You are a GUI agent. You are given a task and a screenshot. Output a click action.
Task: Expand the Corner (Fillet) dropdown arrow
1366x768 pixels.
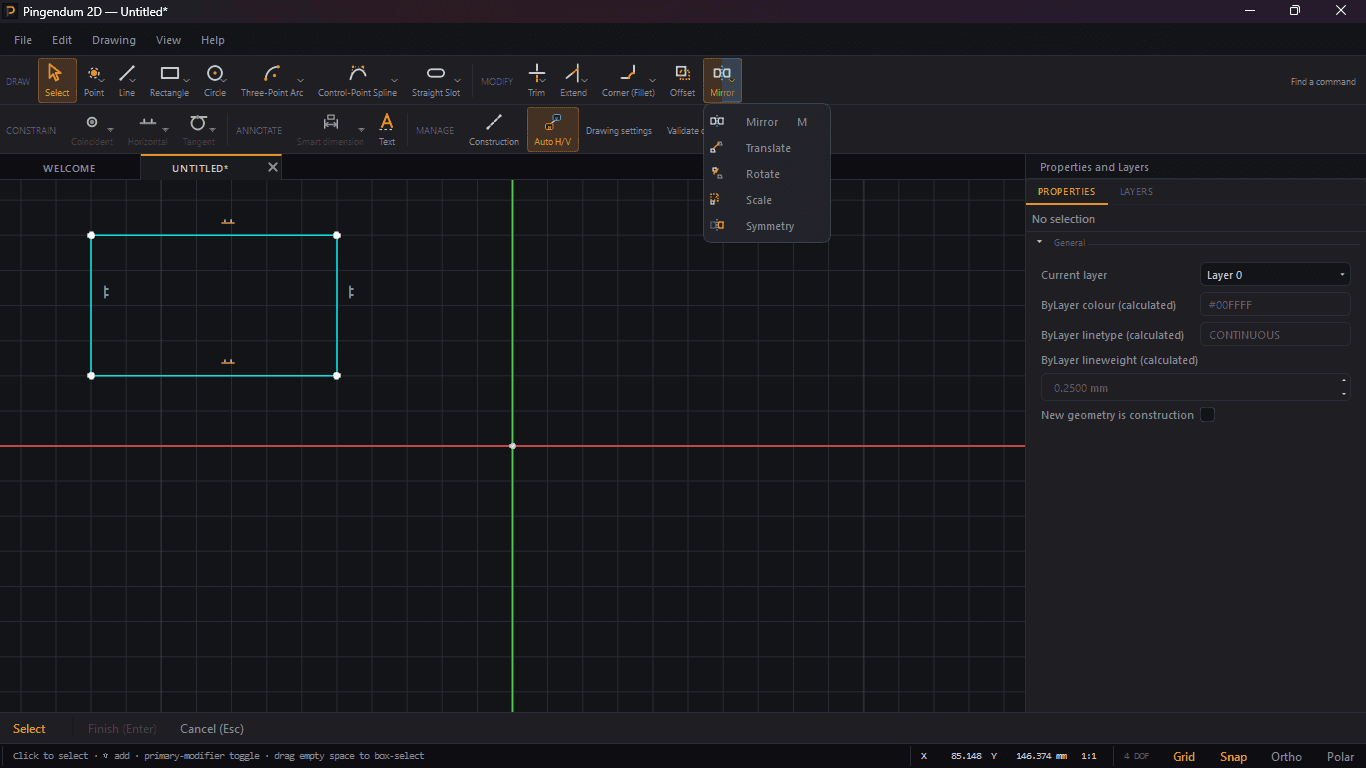[652, 80]
